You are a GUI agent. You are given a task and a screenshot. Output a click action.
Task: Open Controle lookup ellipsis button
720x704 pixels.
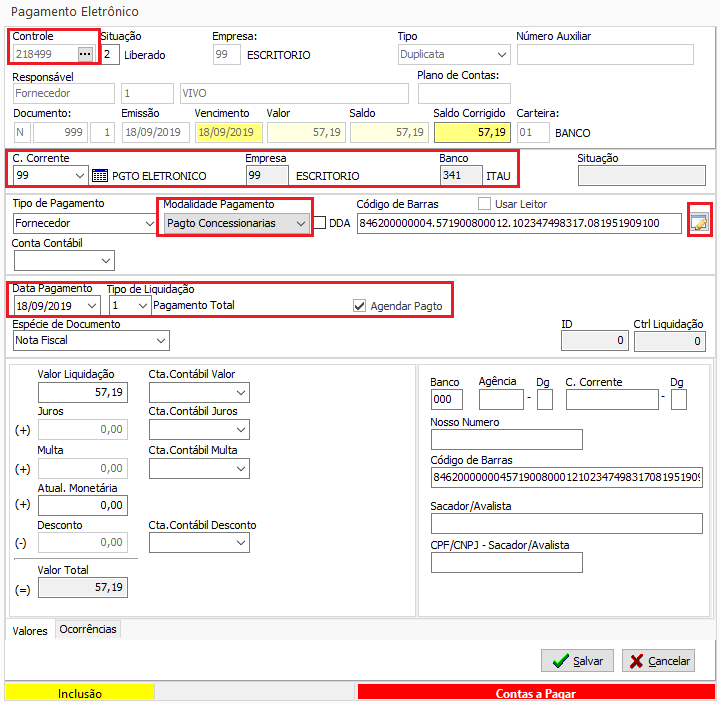click(85, 54)
